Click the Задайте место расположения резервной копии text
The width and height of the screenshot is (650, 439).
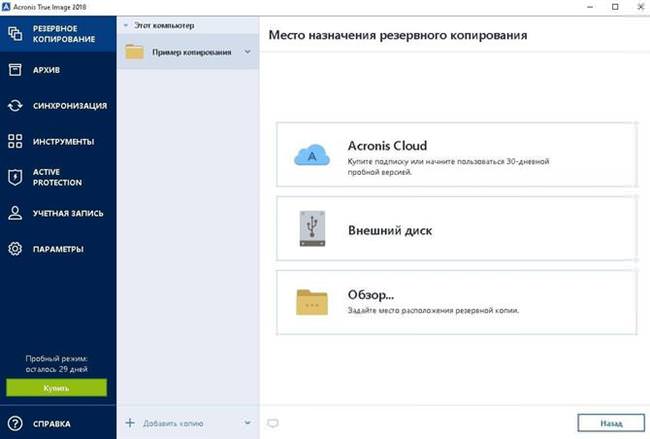click(x=433, y=310)
